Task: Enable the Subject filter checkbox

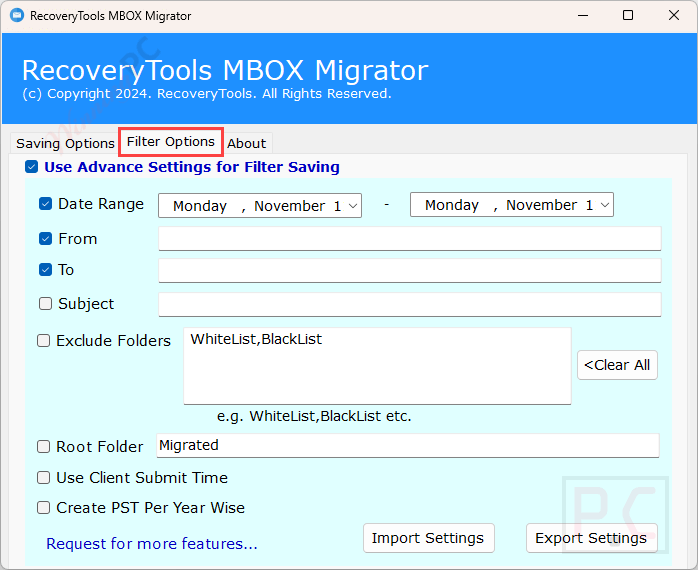Action: (45, 304)
